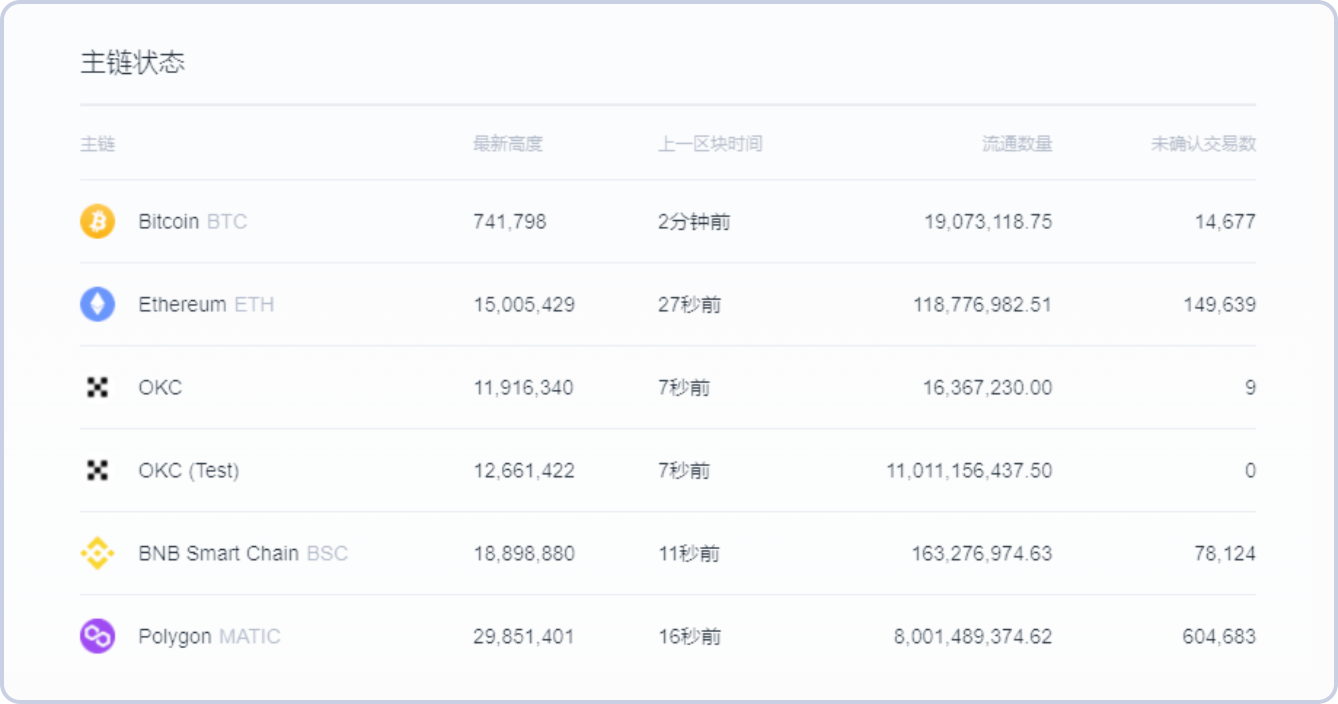The width and height of the screenshot is (1338, 704).
Task: Click Bitcoin last block time 2分钟前
Action: pos(694,221)
